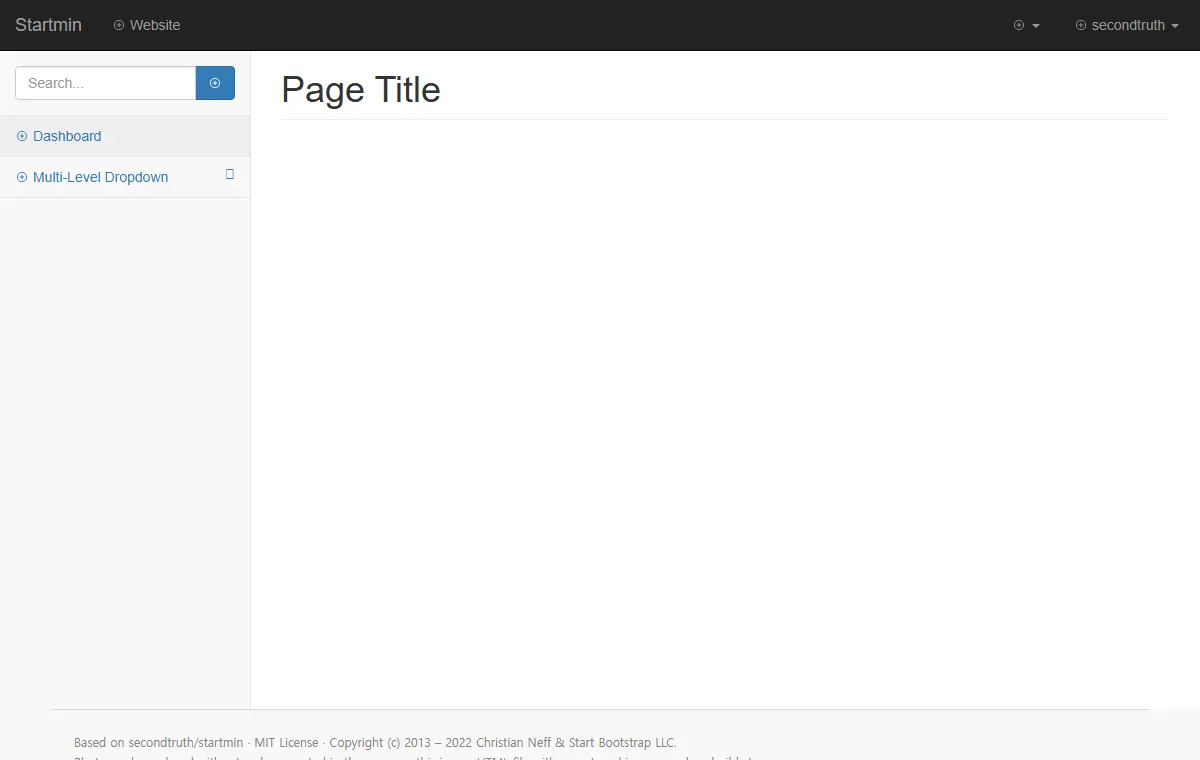Image resolution: width=1200 pixels, height=760 pixels.
Task: Open the secondtruth user dropdown caret
Action: [1174, 26]
